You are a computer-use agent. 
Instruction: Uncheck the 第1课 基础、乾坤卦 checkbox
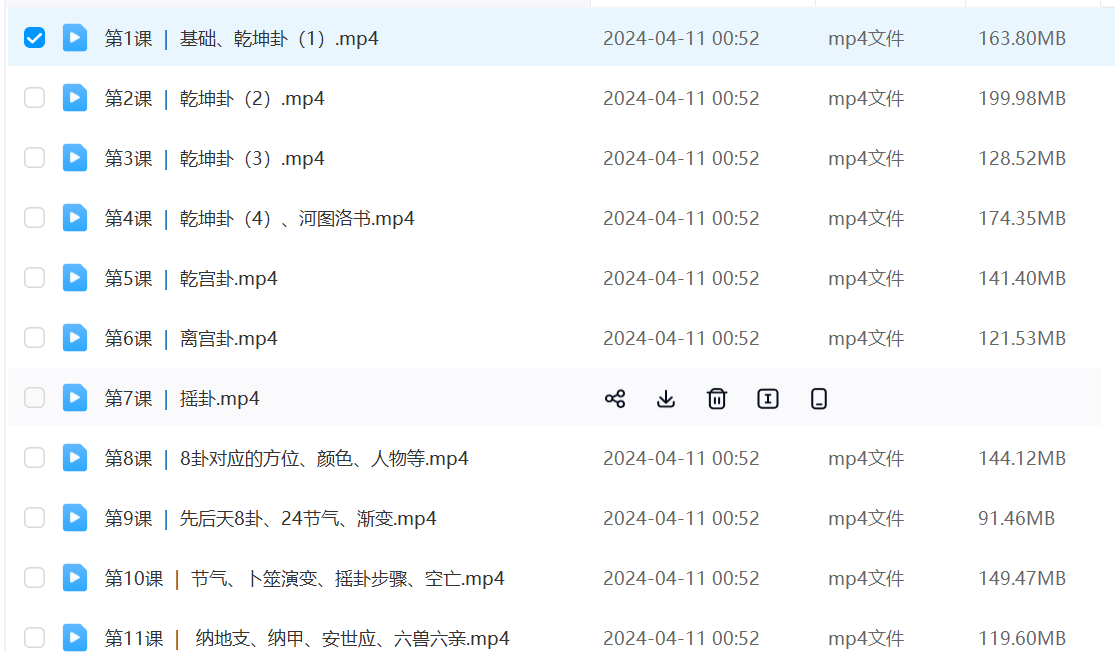pos(35,38)
